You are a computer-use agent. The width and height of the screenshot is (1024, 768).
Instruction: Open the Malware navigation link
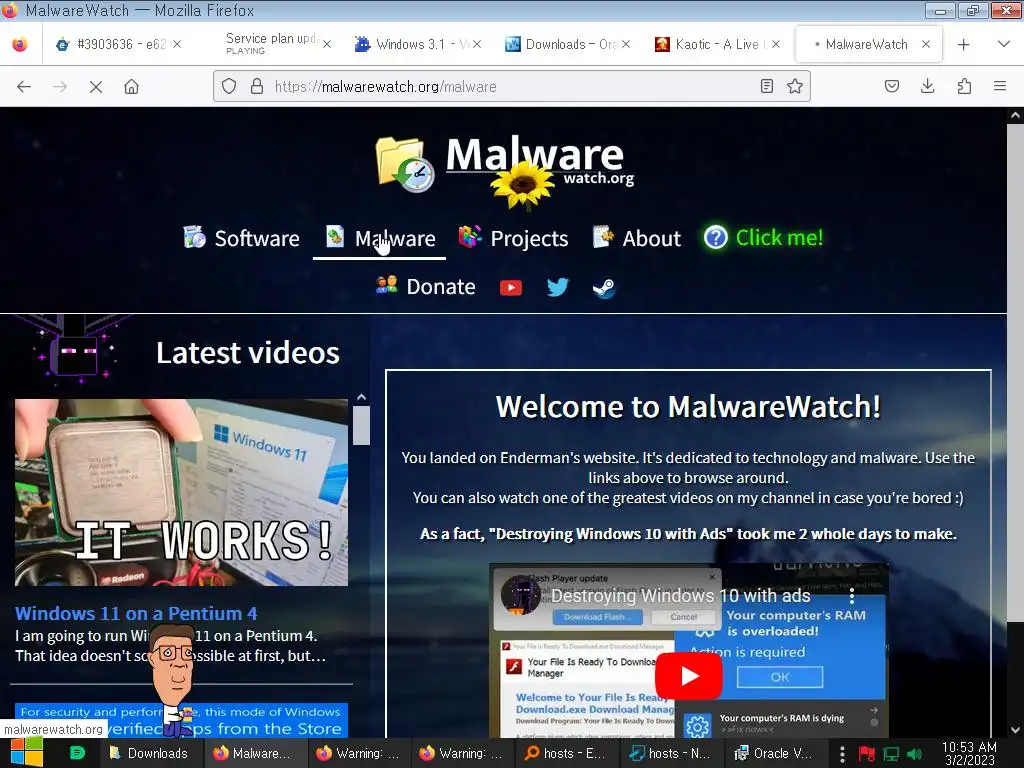[379, 238]
